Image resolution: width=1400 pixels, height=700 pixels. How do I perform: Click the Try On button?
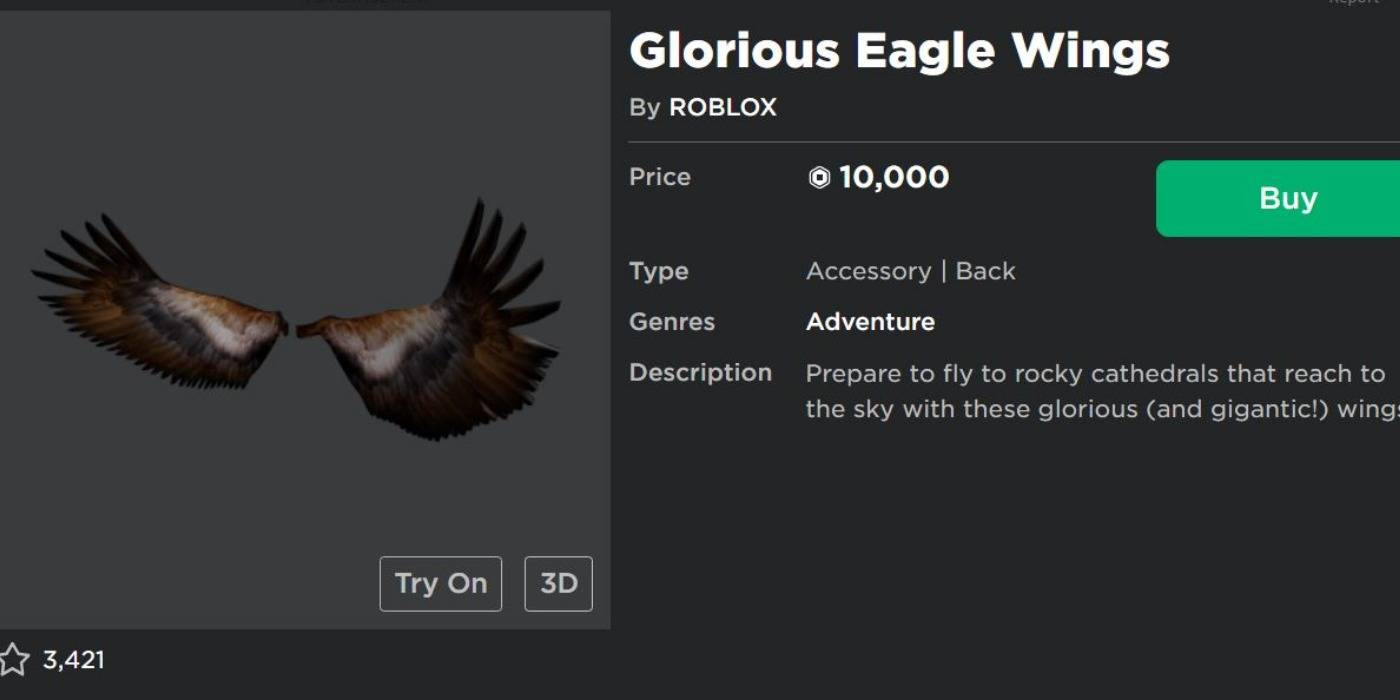440,583
